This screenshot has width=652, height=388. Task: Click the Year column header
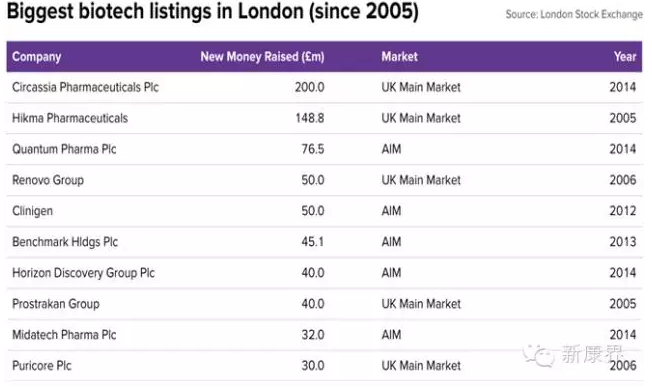click(x=625, y=57)
